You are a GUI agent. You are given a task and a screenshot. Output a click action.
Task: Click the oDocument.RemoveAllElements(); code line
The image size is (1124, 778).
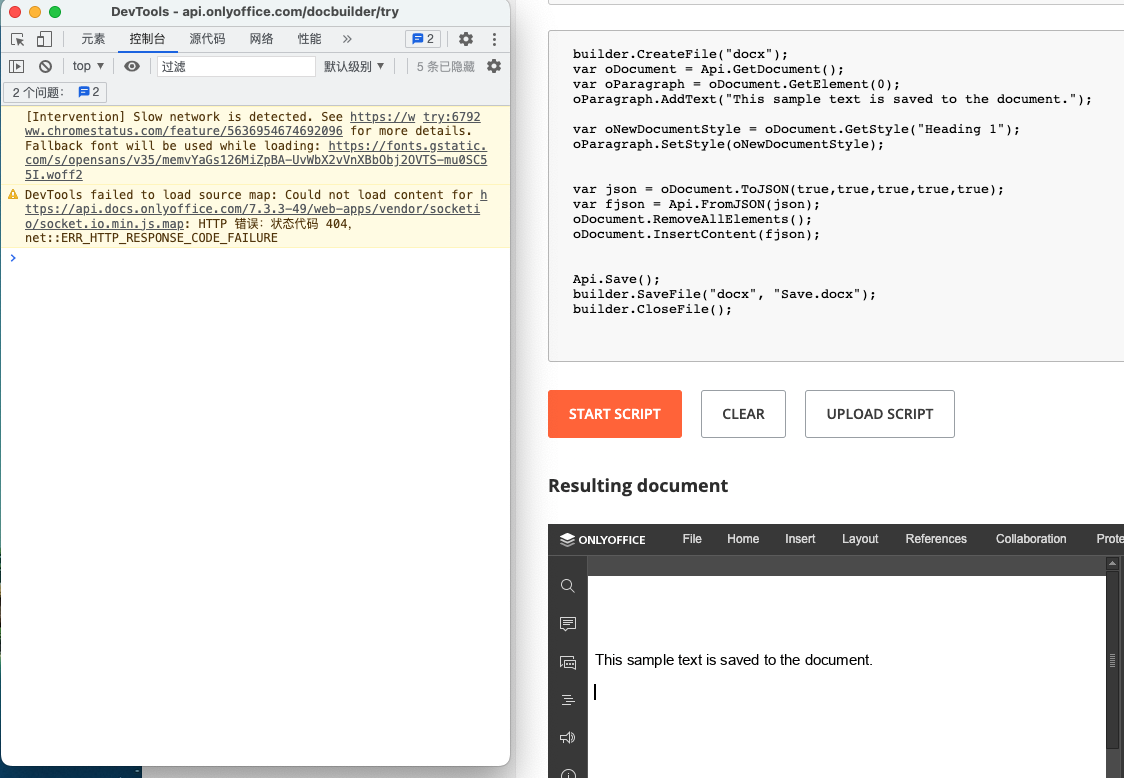[692, 219]
